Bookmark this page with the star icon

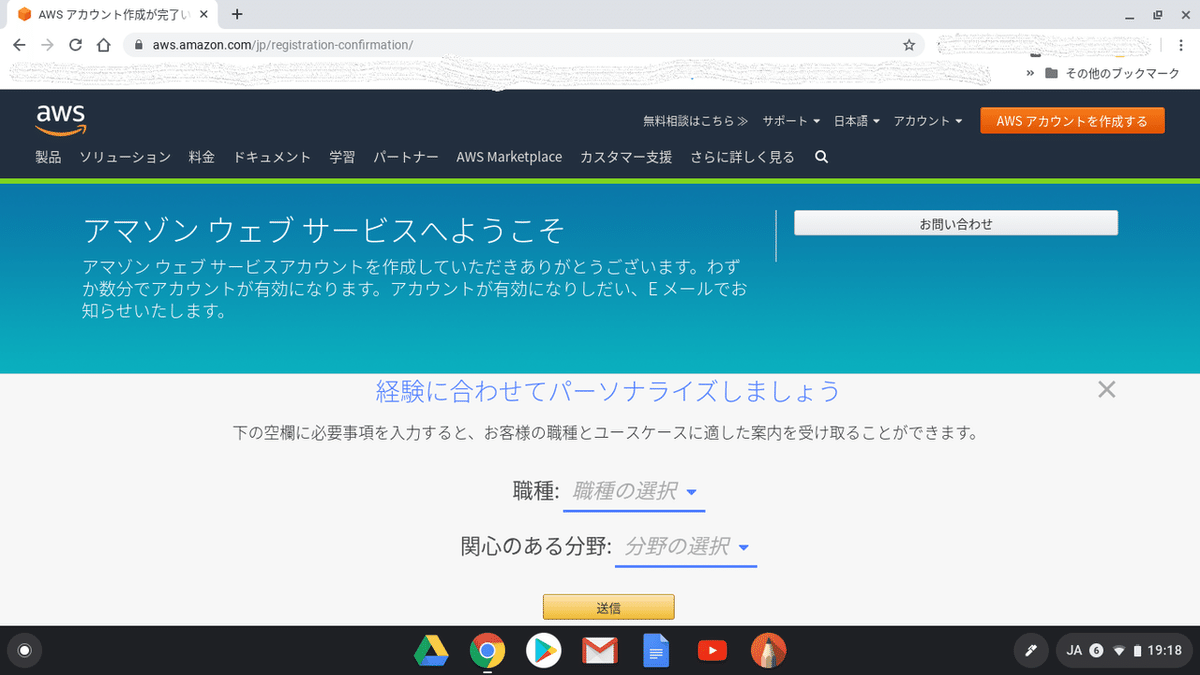909,45
